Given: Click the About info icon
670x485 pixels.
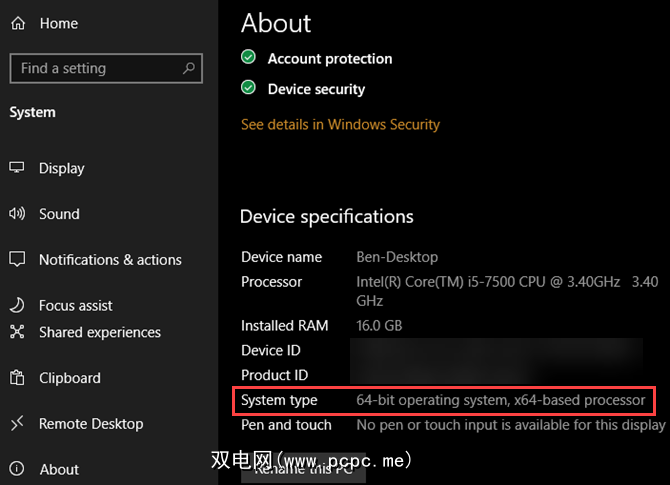Looking at the screenshot, I should (17, 469).
